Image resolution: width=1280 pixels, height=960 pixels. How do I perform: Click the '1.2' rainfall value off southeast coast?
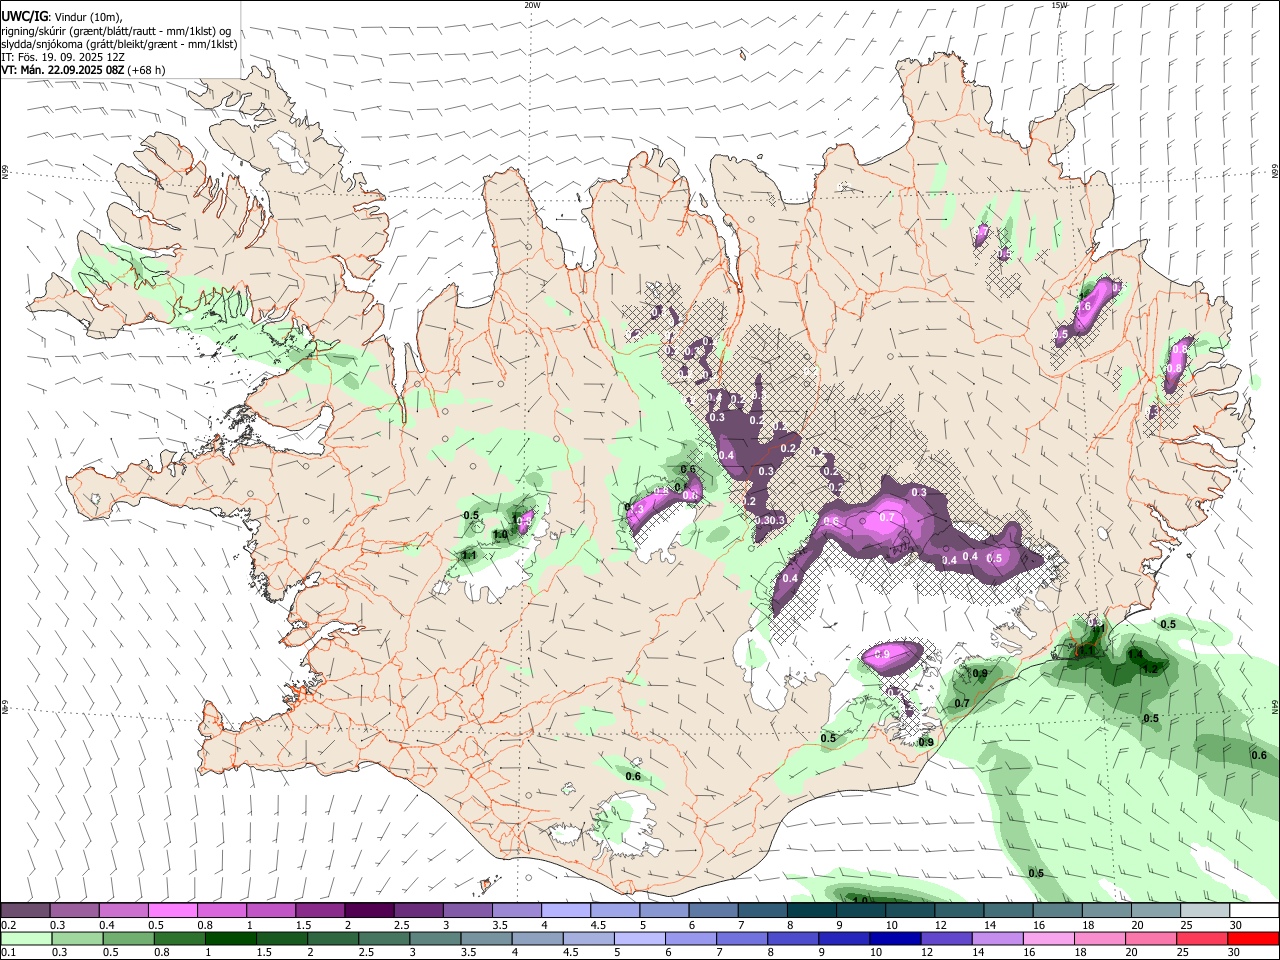1150,668
